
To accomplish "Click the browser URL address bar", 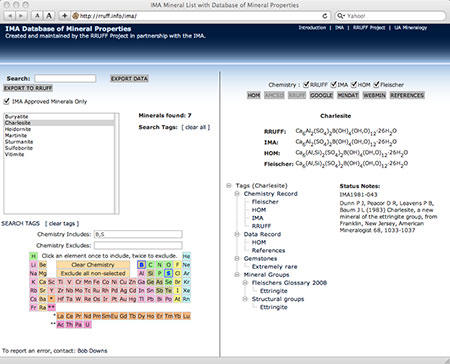I will (200, 16).
